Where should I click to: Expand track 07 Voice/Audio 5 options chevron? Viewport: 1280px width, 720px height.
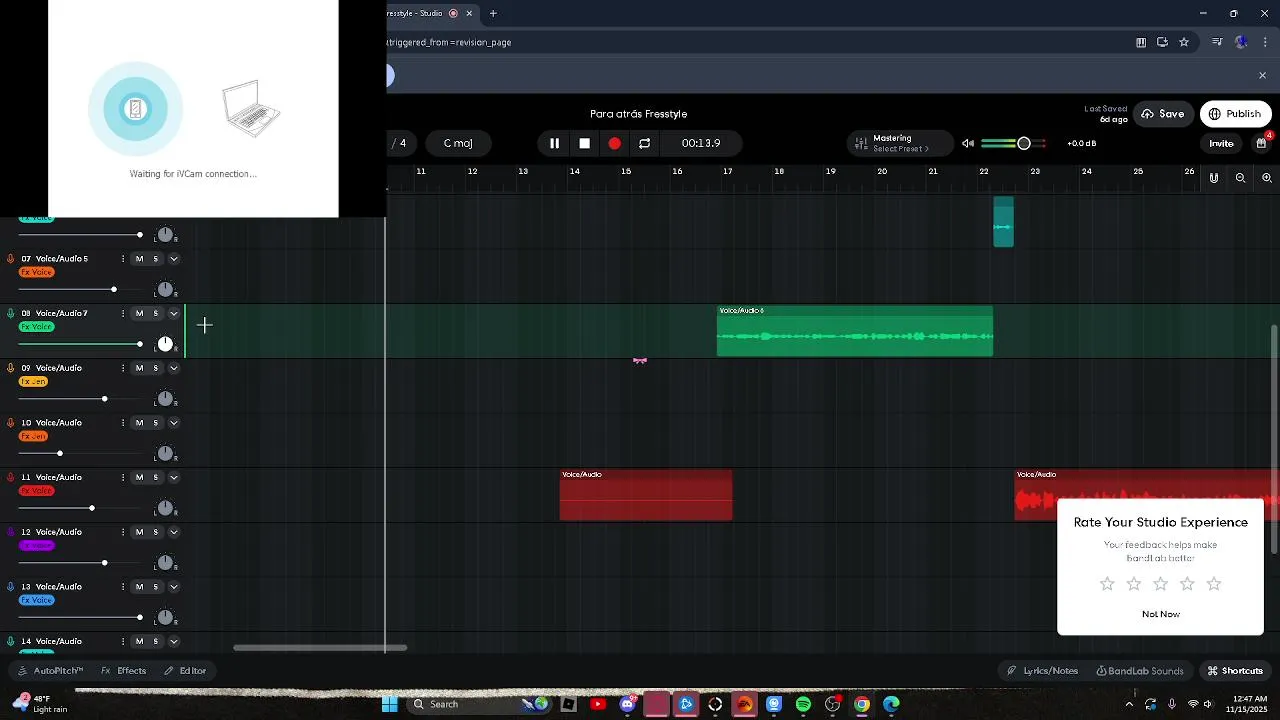point(173,259)
